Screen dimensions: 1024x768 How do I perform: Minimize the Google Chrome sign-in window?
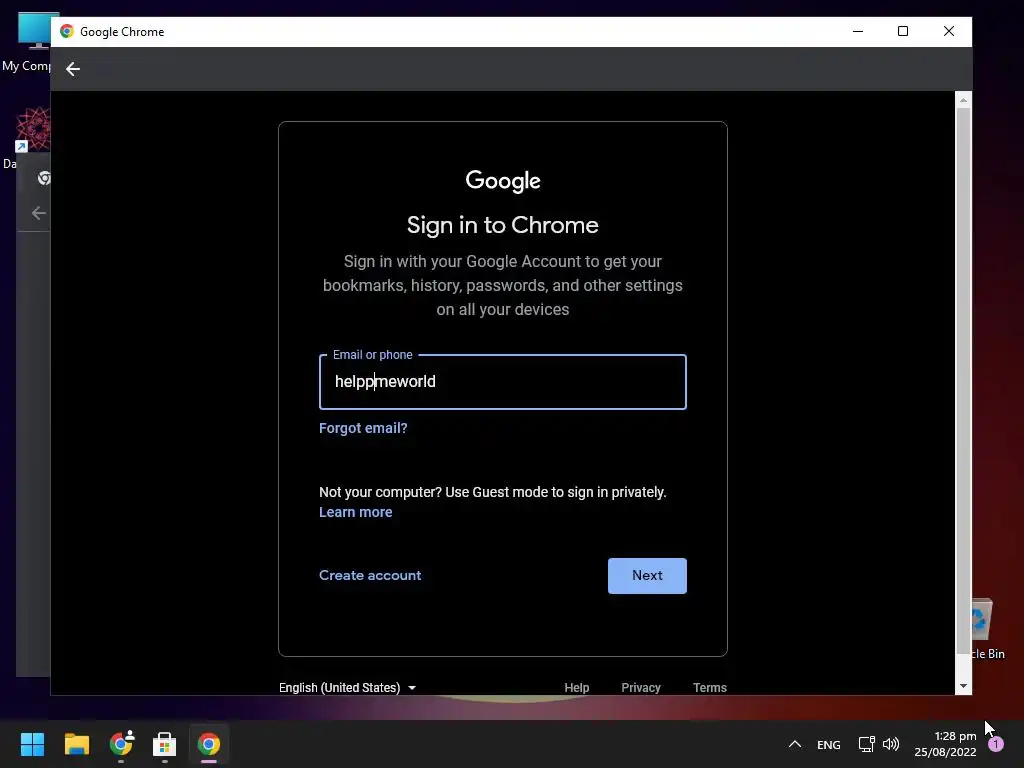(857, 31)
